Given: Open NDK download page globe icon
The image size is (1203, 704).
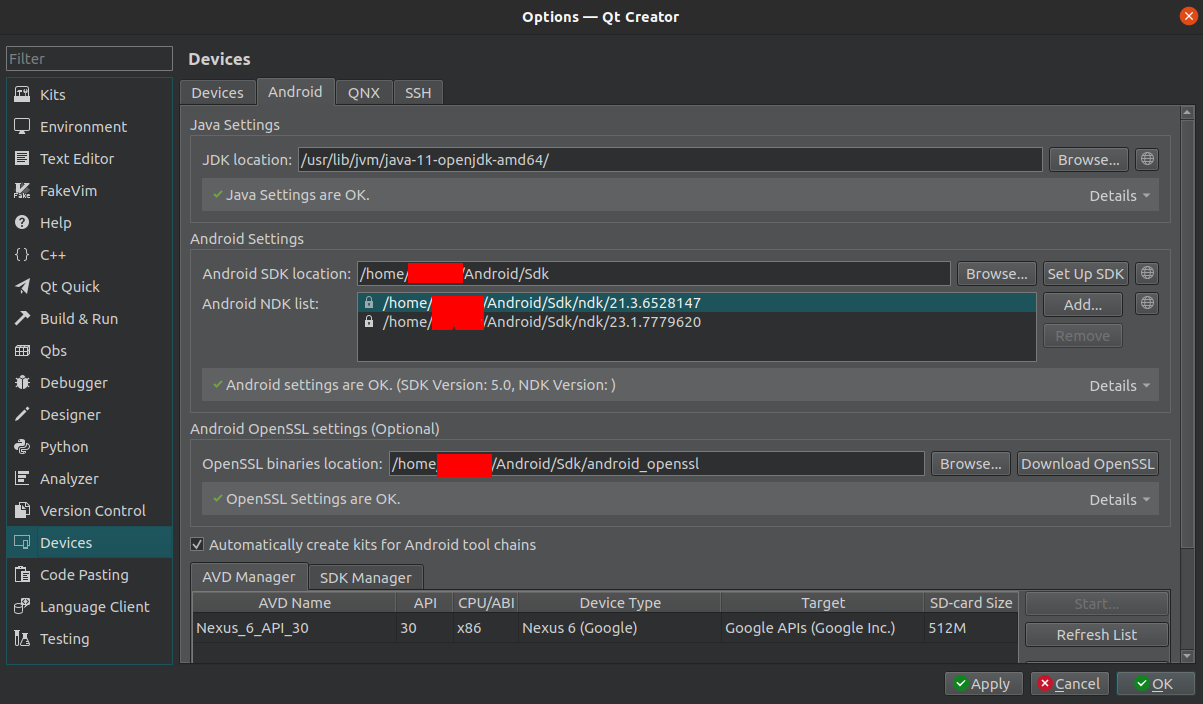Looking at the screenshot, I should pos(1147,303).
